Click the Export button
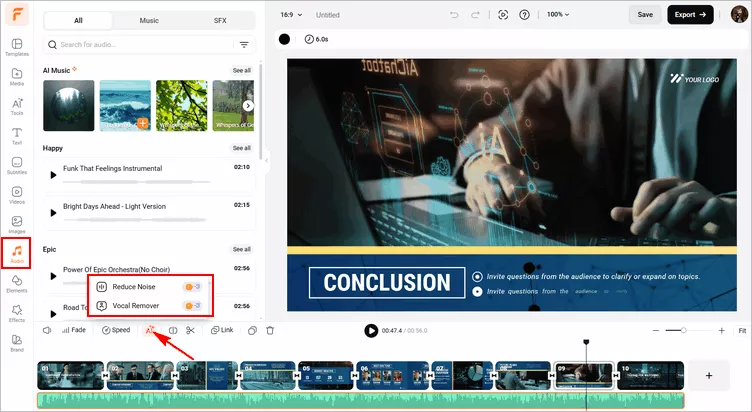Viewport: 752px width, 412px height. (690, 15)
